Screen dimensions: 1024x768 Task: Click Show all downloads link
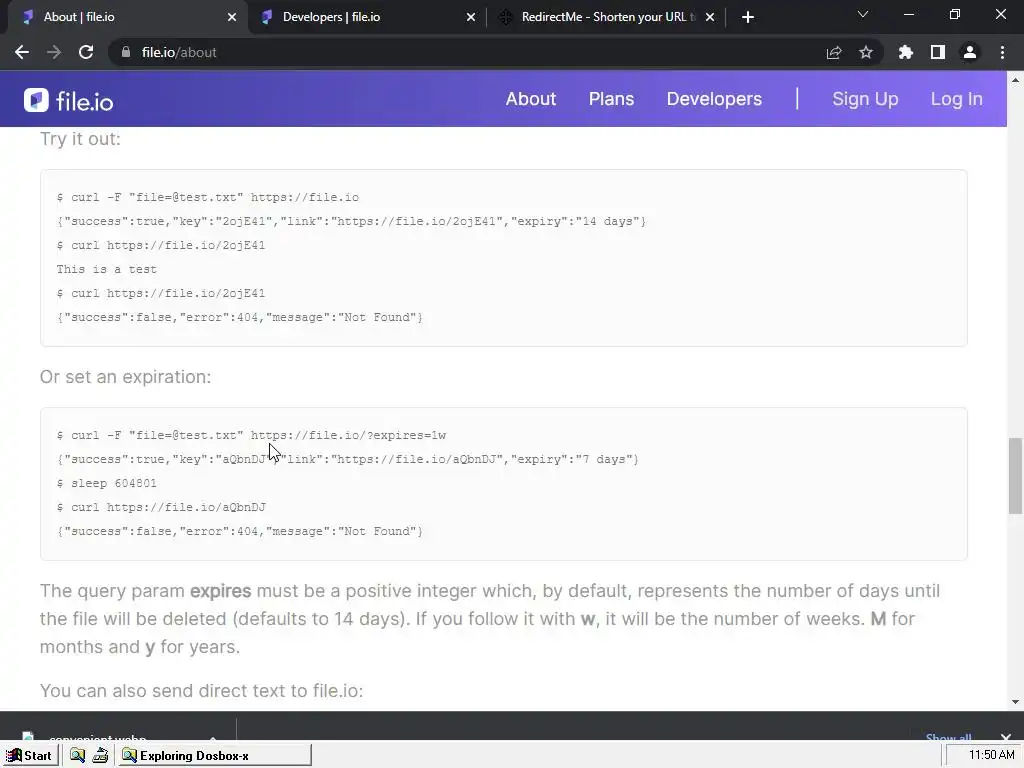tap(948, 737)
